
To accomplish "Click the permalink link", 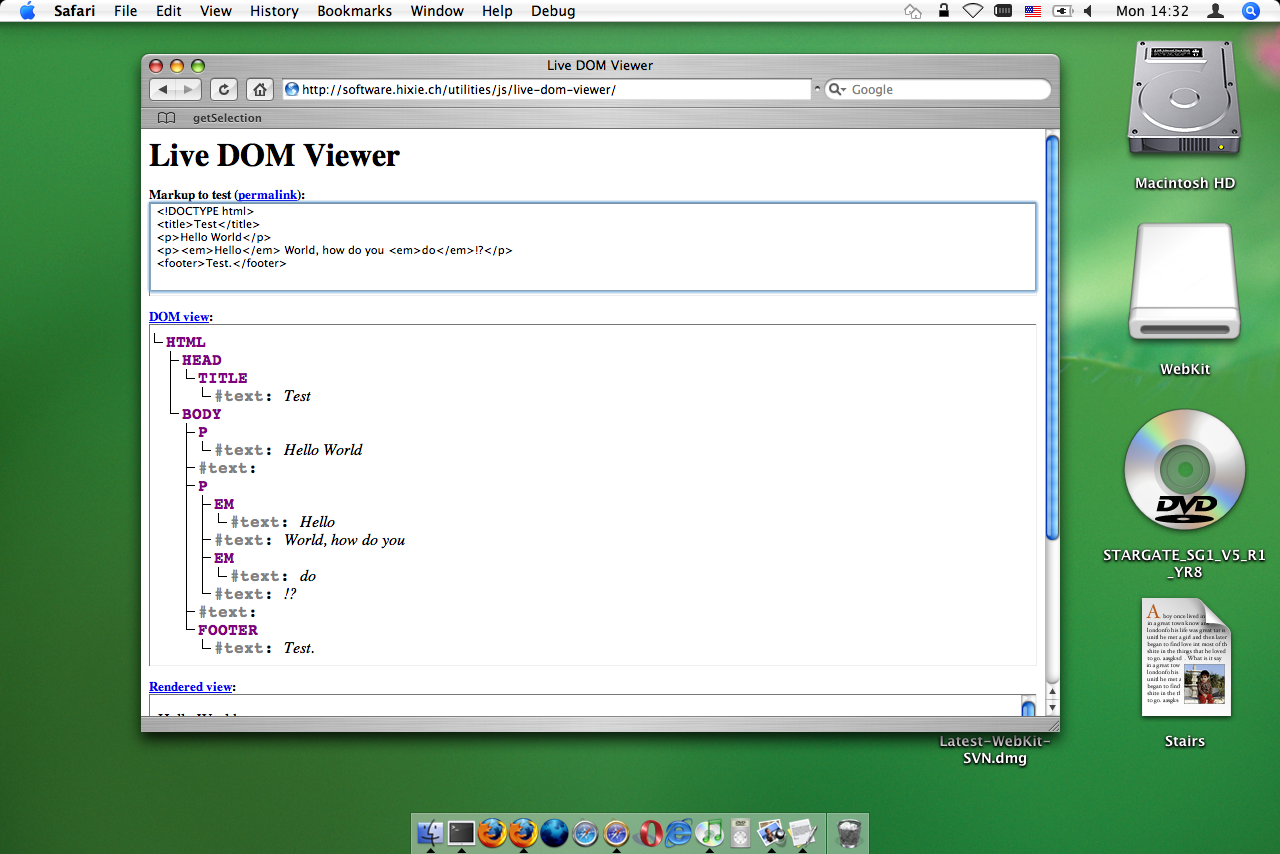I will (x=267, y=195).
